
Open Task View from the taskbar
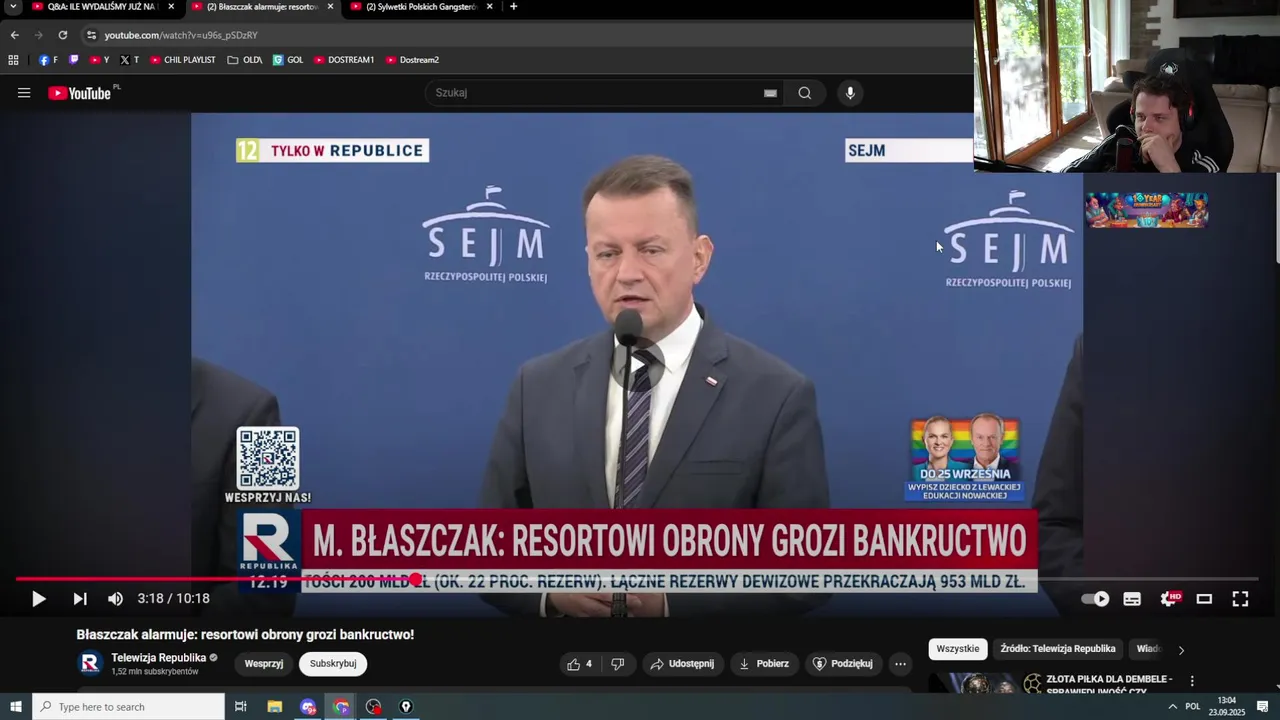pos(240,707)
